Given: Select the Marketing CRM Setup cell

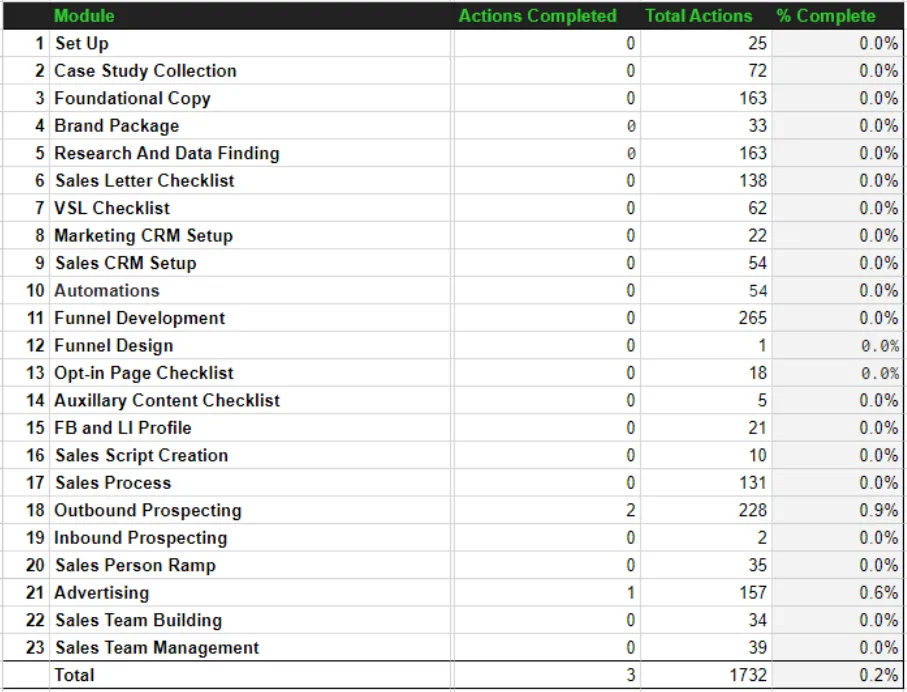Looking at the screenshot, I should 250,235.
